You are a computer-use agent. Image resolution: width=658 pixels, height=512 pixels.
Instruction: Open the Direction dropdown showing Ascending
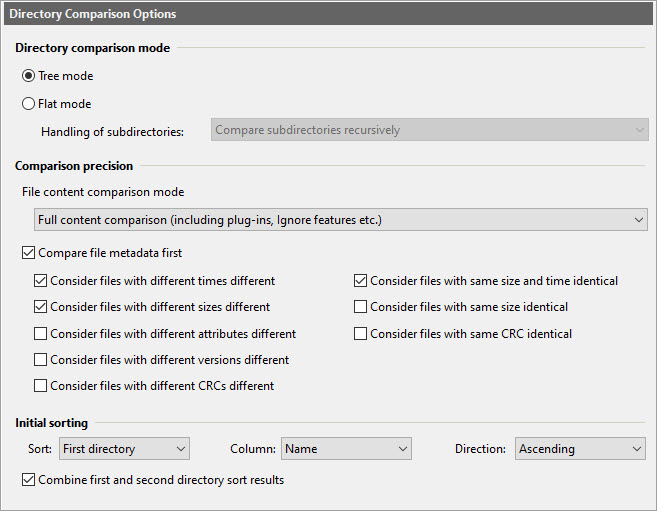(x=580, y=449)
